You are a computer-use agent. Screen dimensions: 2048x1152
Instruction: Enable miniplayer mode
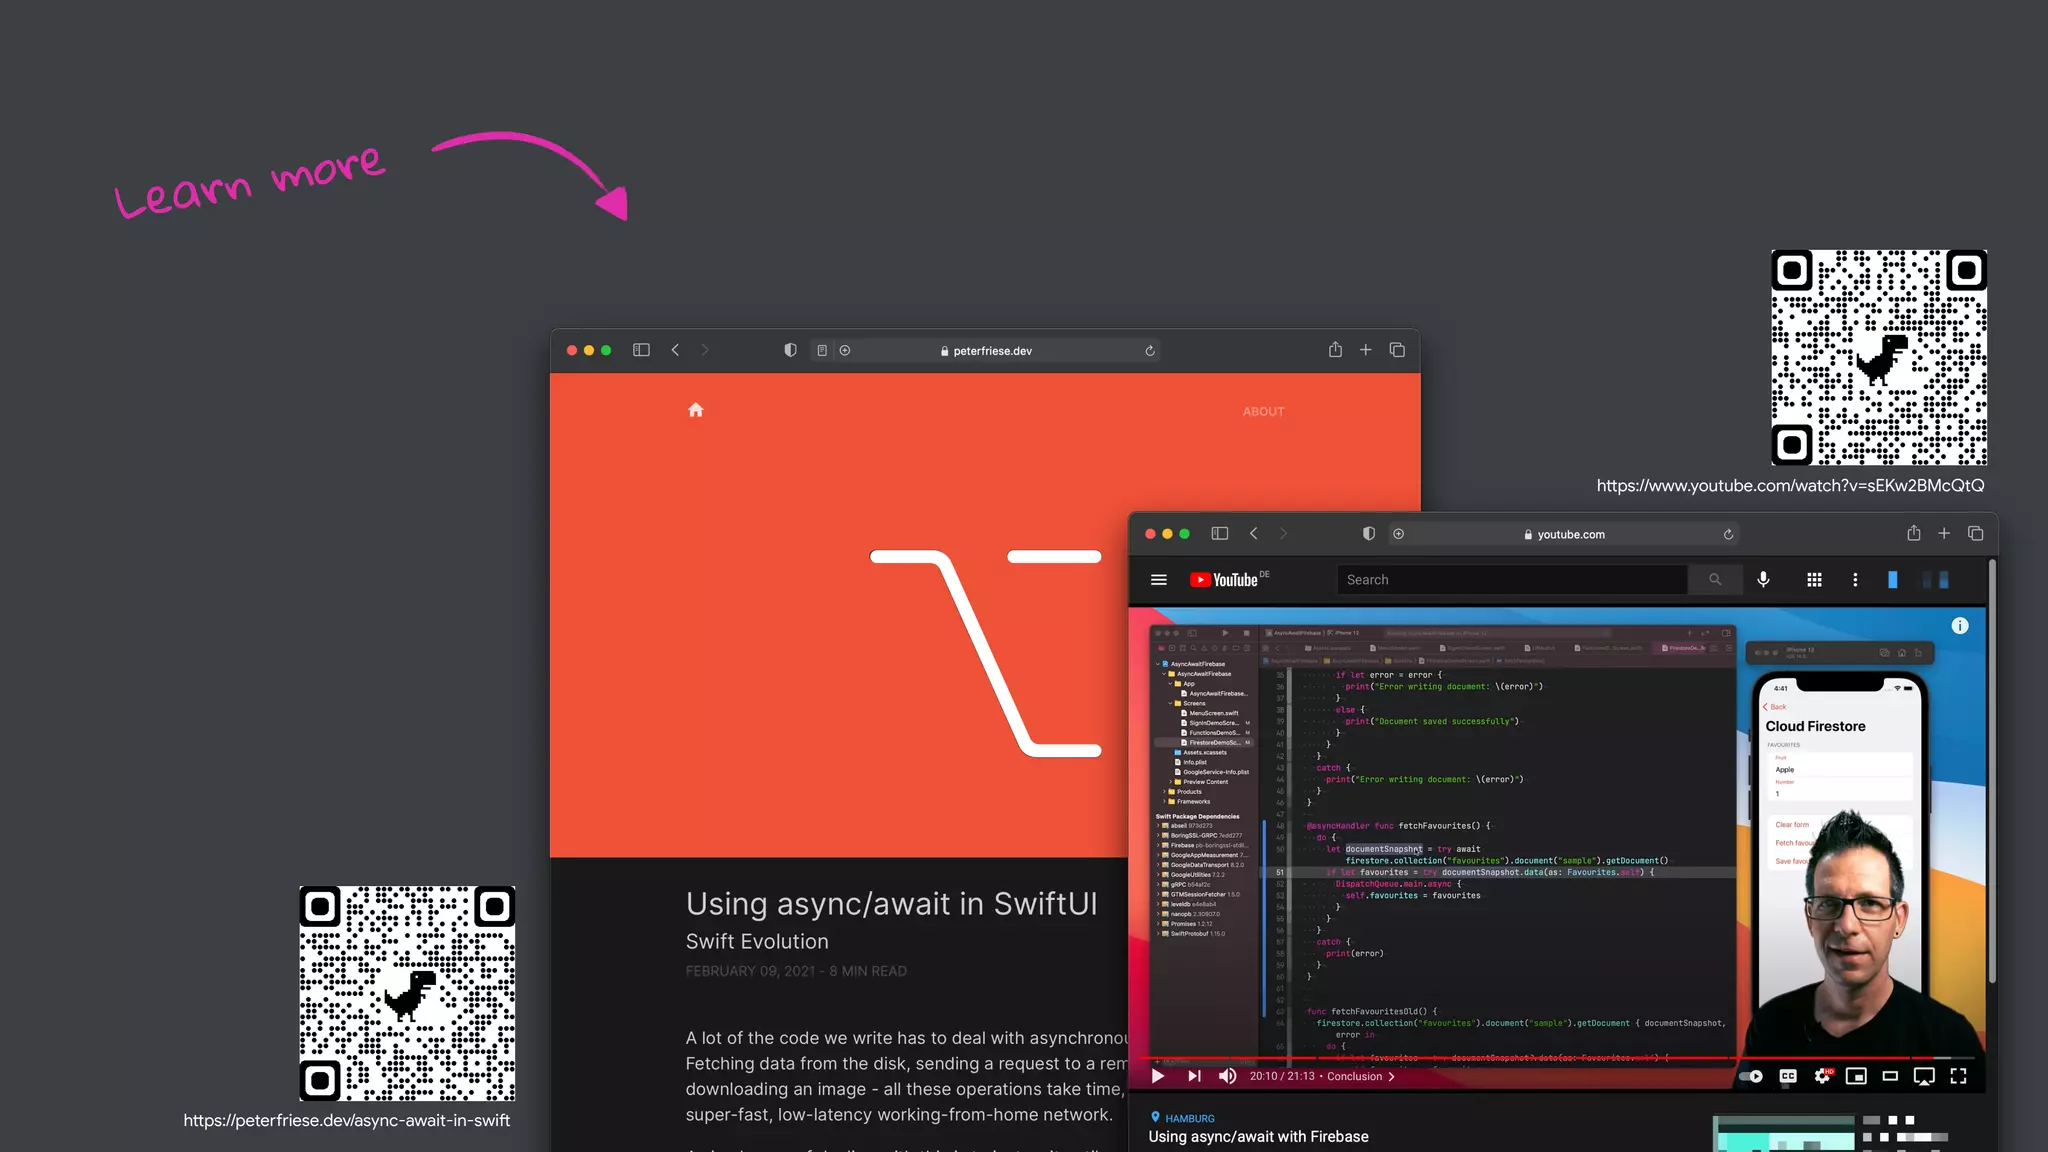coord(1856,1077)
